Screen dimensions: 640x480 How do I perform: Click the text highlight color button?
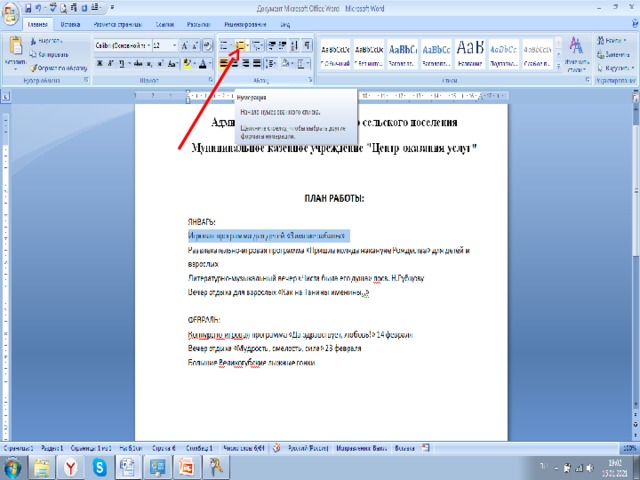pyautogui.click(x=188, y=63)
